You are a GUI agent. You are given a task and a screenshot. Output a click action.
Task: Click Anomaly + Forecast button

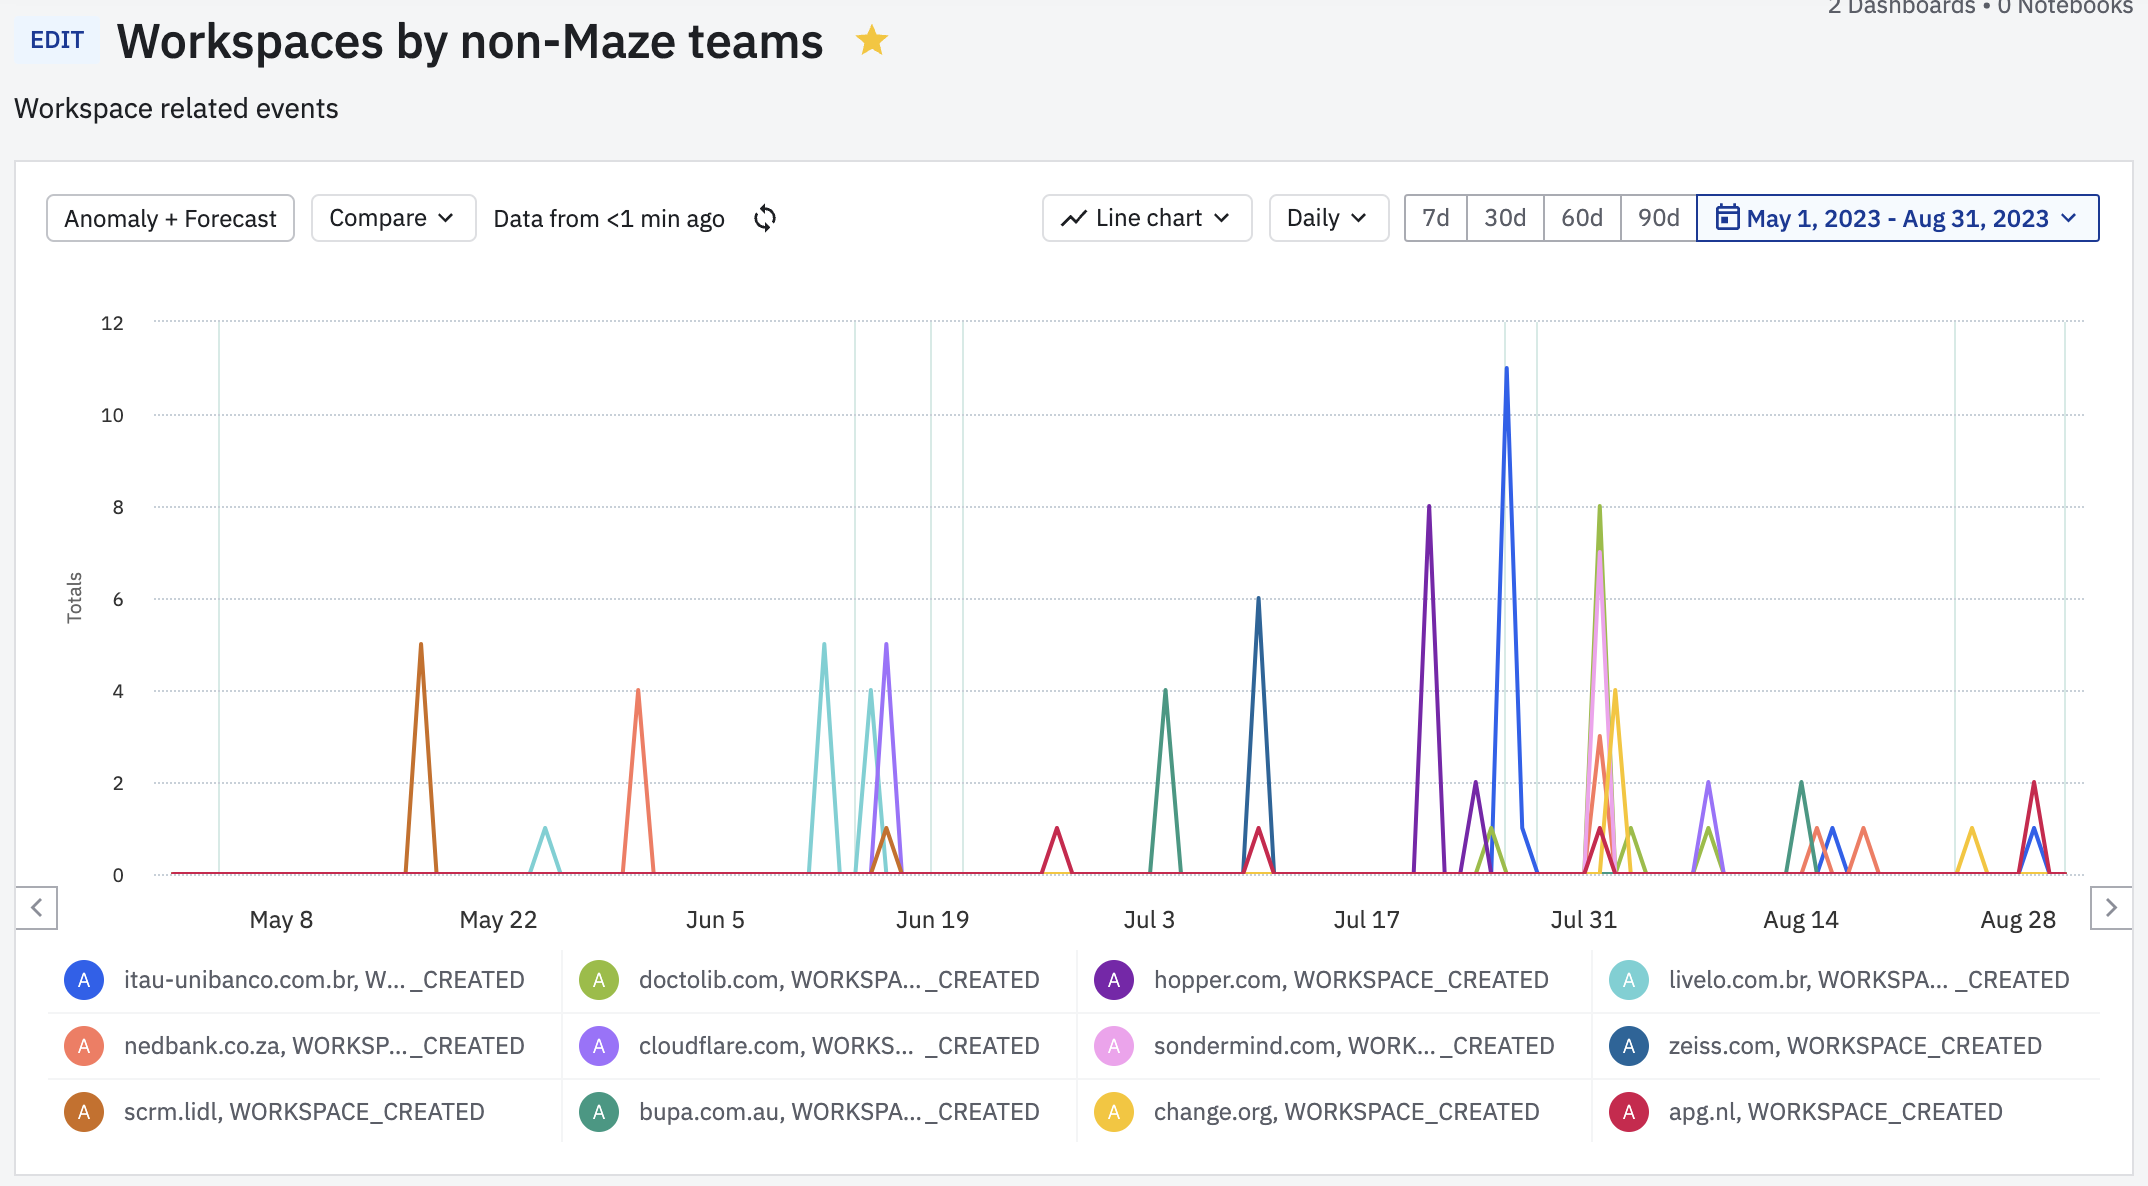170,218
